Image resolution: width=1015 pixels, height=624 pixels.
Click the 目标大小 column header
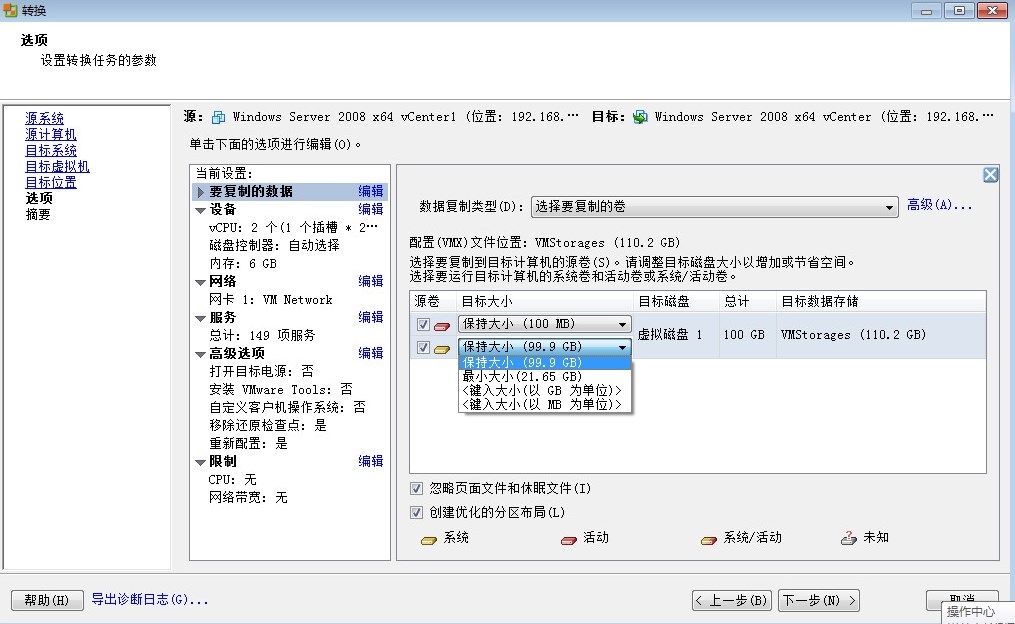tap(544, 301)
